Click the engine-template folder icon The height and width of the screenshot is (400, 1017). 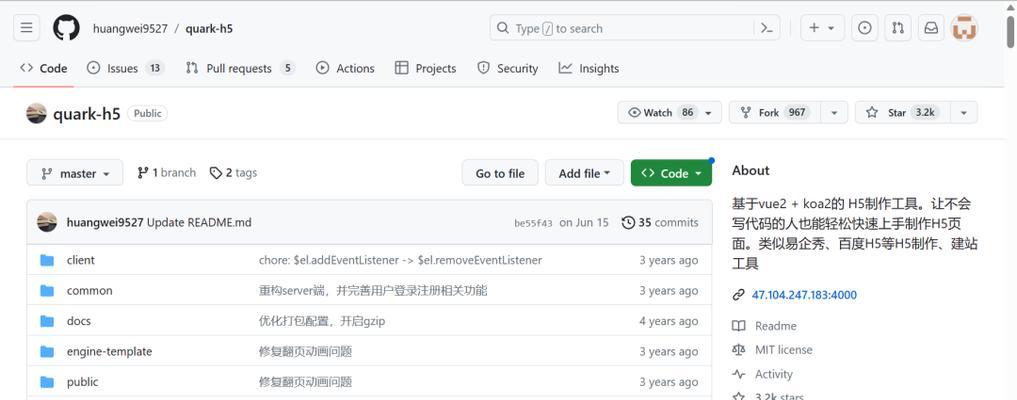pos(47,351)
